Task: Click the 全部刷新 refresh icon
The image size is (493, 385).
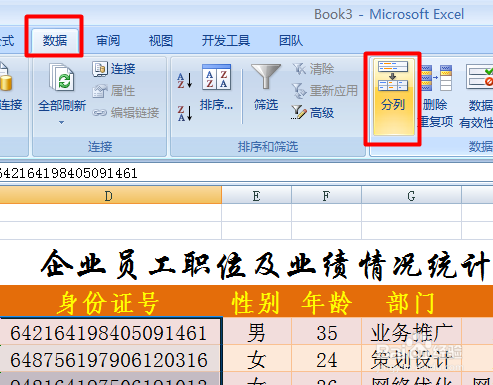Action: [x=62, y=77]
